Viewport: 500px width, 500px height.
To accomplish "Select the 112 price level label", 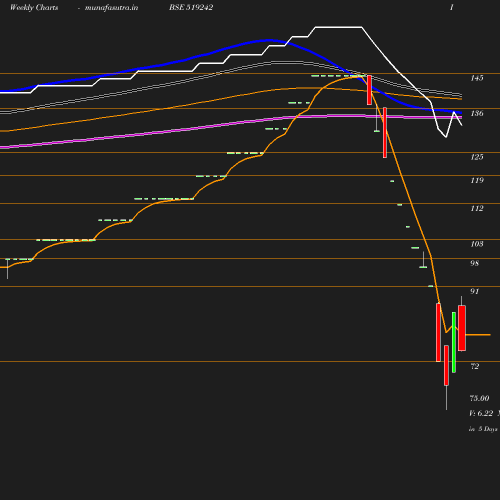I will pos(477,208).
